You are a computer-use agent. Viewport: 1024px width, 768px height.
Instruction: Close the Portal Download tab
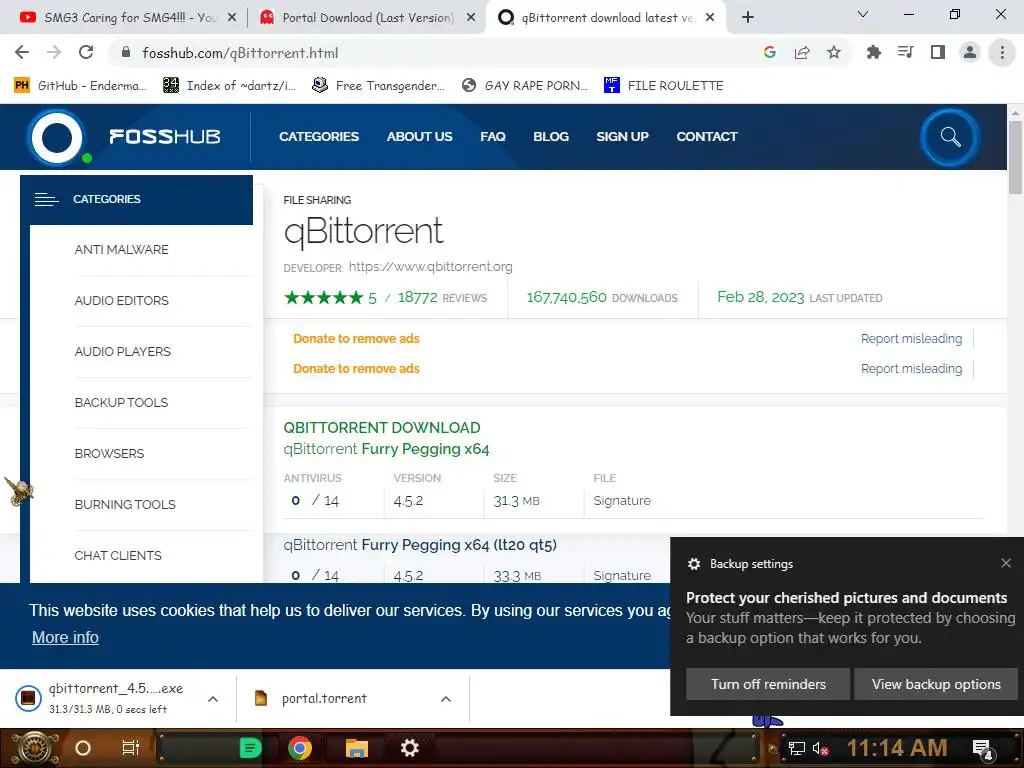[x=471, y=18]
